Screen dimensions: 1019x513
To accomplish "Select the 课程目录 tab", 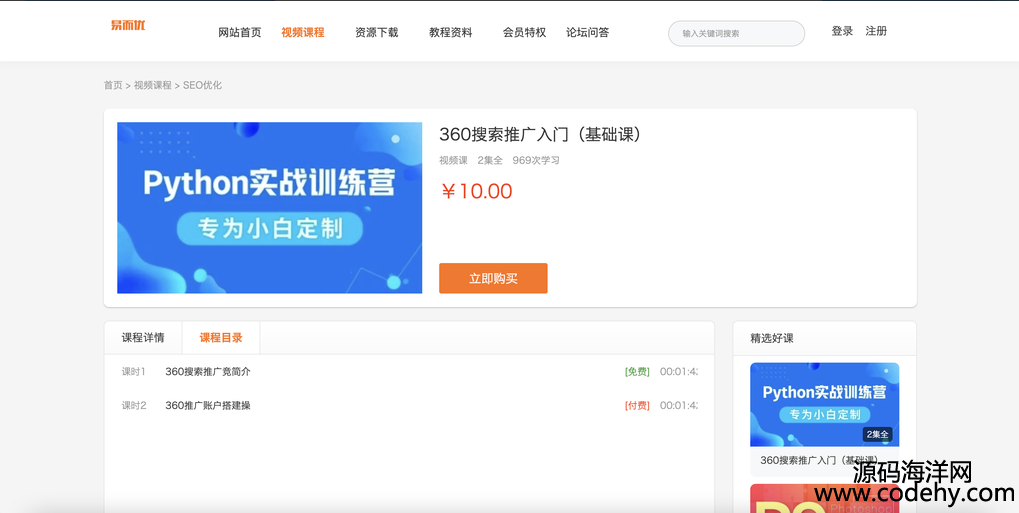I will pos(221,337).
